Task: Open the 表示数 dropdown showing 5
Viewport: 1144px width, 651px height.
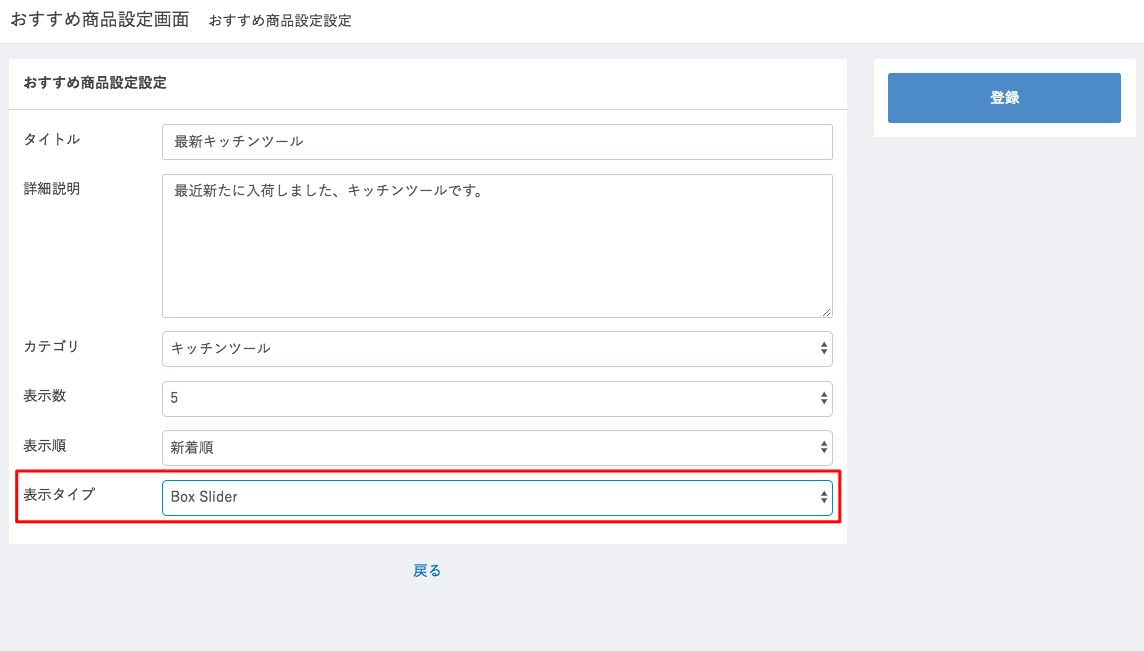Action: (497, 398)
